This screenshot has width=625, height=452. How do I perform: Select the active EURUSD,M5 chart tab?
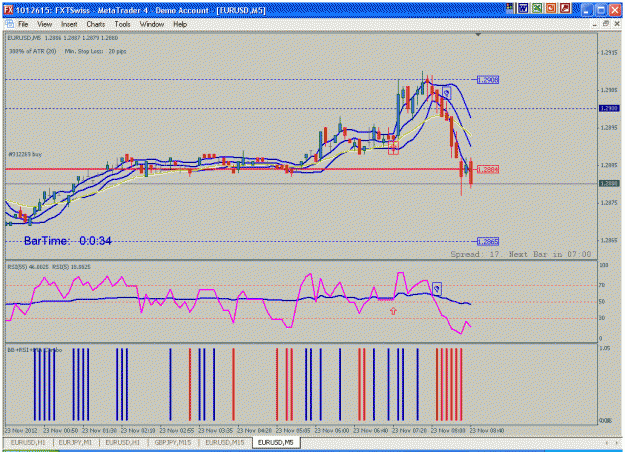pyautogui.click(x=276, y=442)
